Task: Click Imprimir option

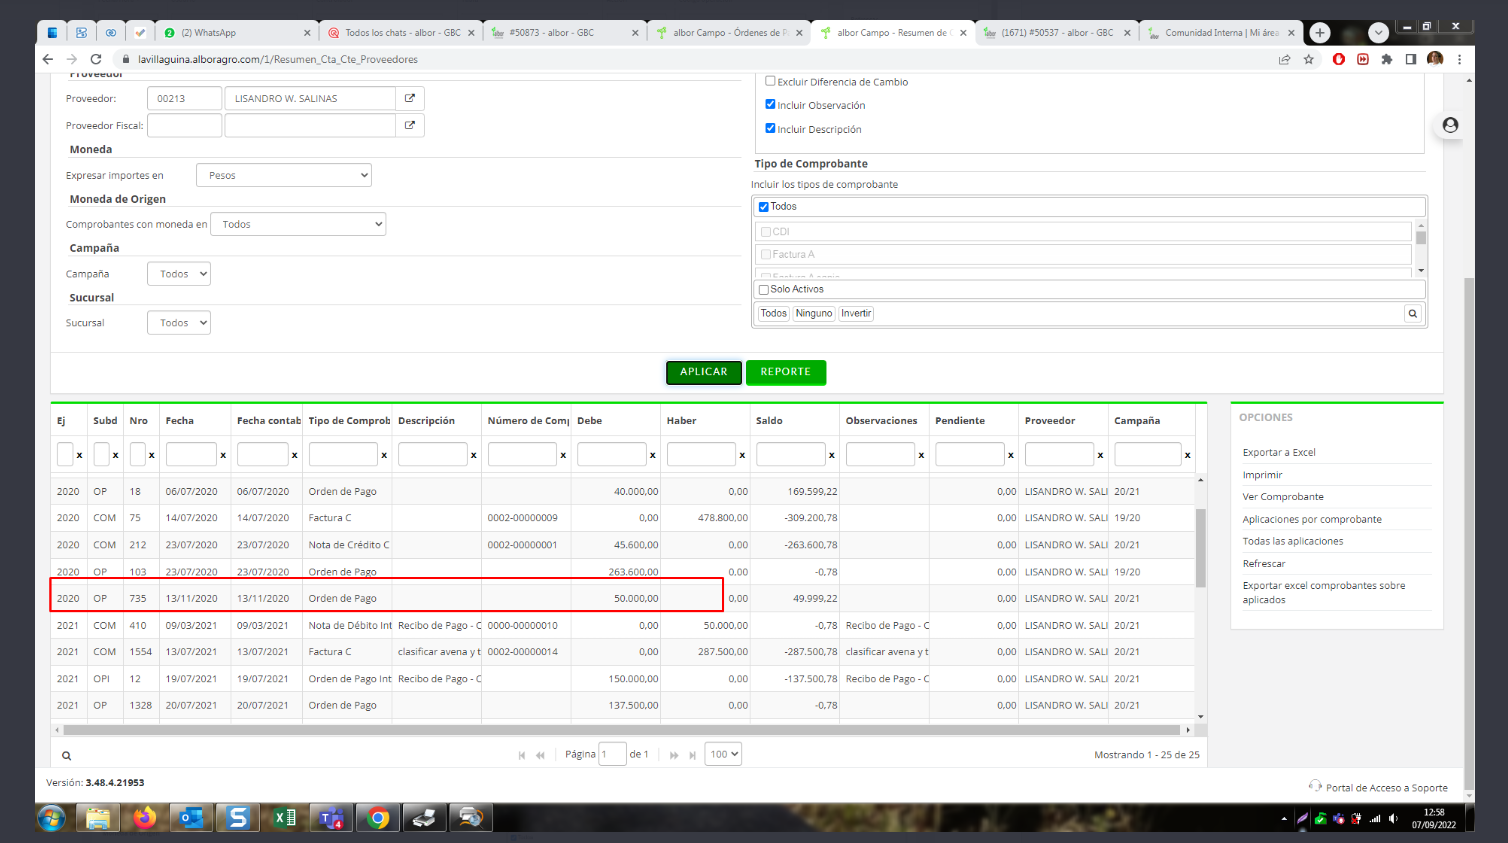Action: point(1262,475)
